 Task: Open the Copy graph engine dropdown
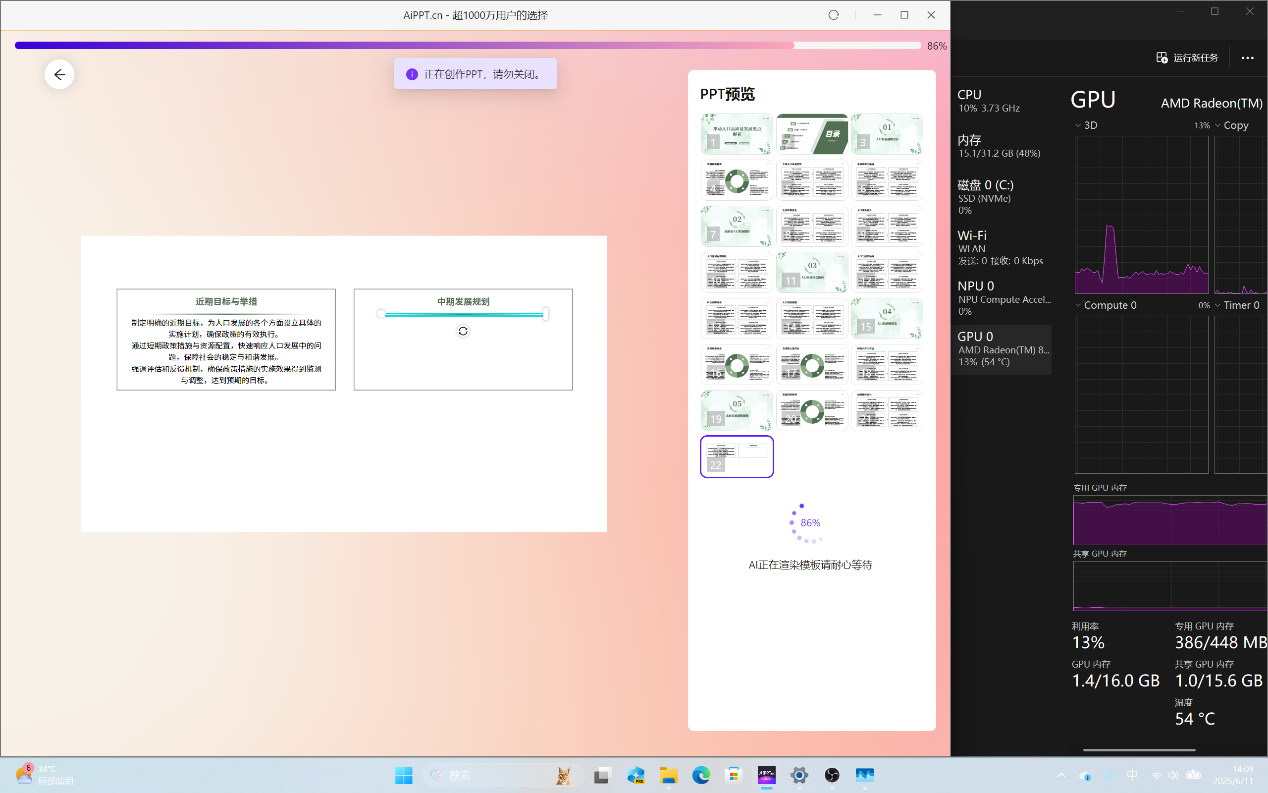click(1218, 125)
